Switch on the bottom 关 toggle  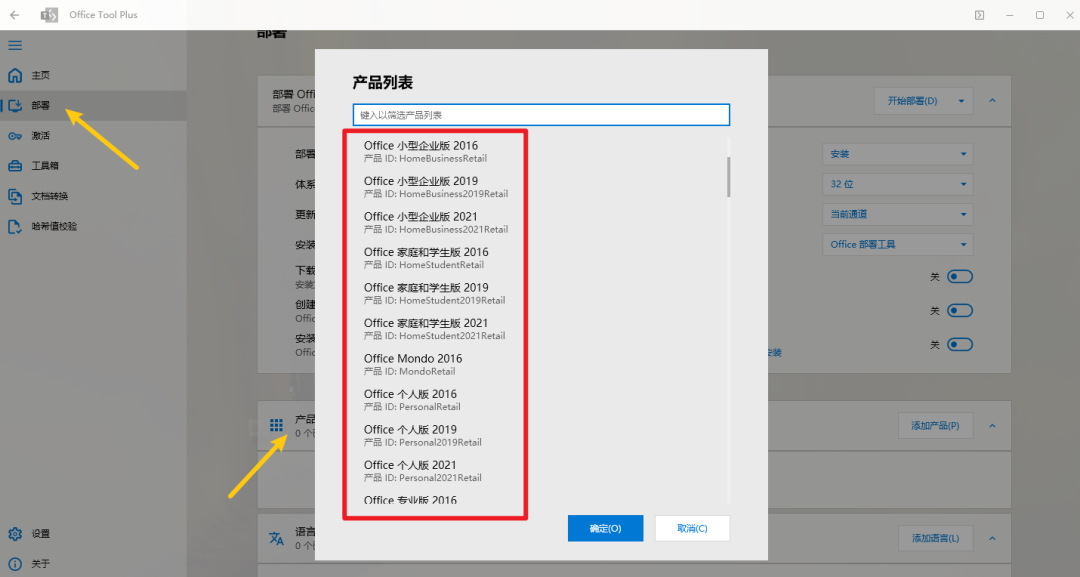[959, 344]
